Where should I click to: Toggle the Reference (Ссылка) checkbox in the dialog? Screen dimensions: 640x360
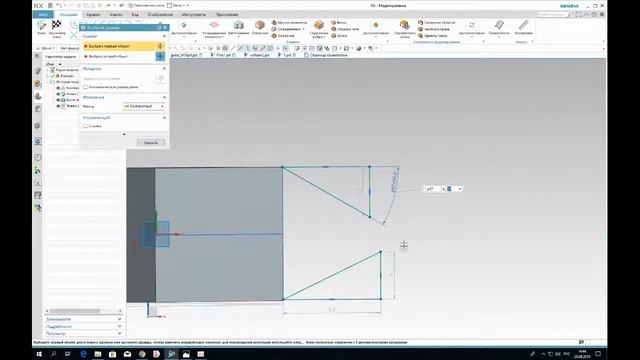(x=85, y=126)
